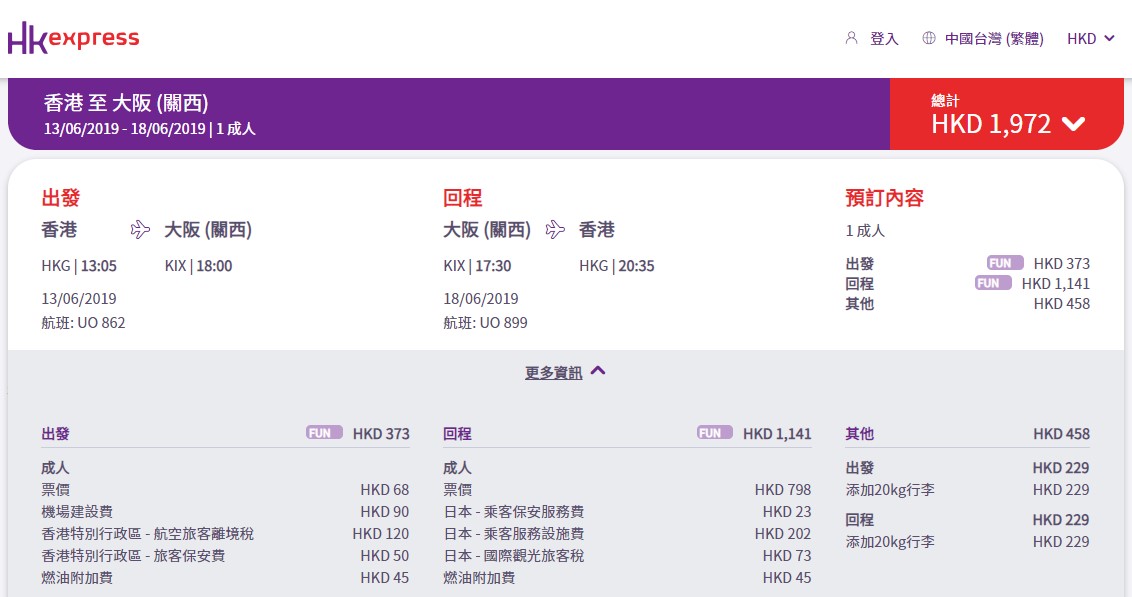
Task: Select the 香港 至 大阪 (關西) route title
Action: (126, 103)
